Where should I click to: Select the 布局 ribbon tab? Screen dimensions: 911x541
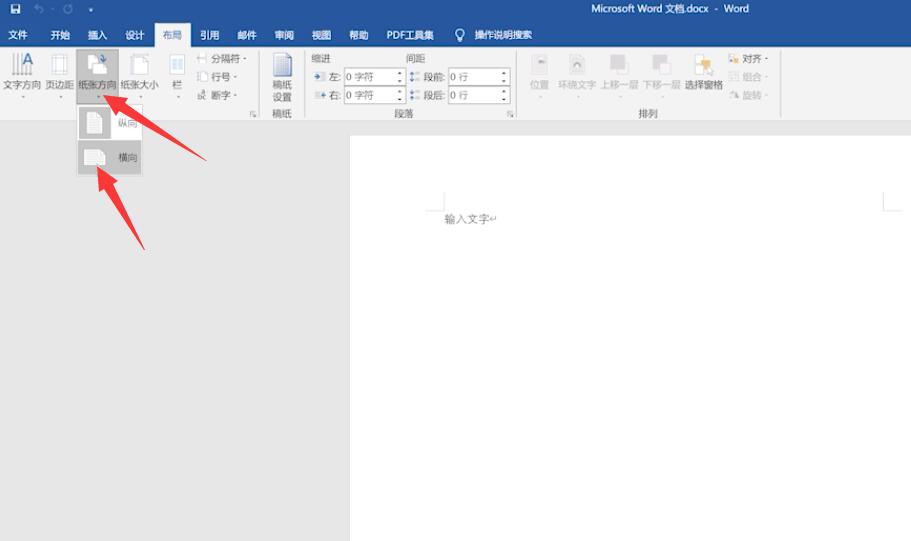[x=172, y=35]
